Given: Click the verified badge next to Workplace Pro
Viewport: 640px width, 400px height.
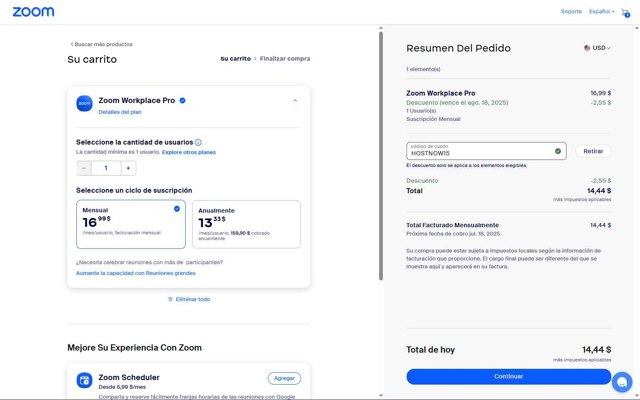Looking at the screenshot, I should [x=182, y=100].
